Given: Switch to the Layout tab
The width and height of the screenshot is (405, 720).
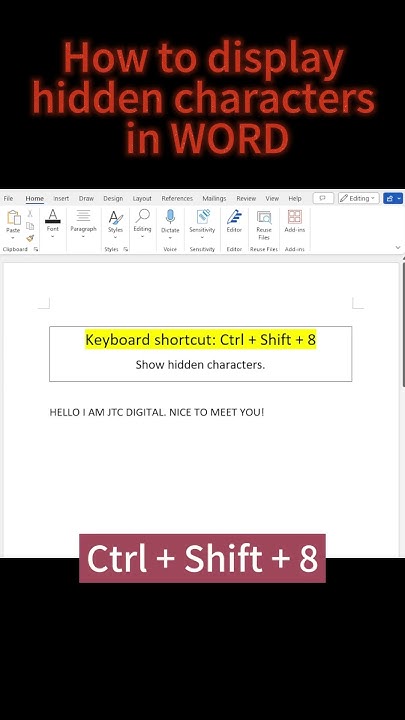Looking at the screenshot, I should 142,198.
